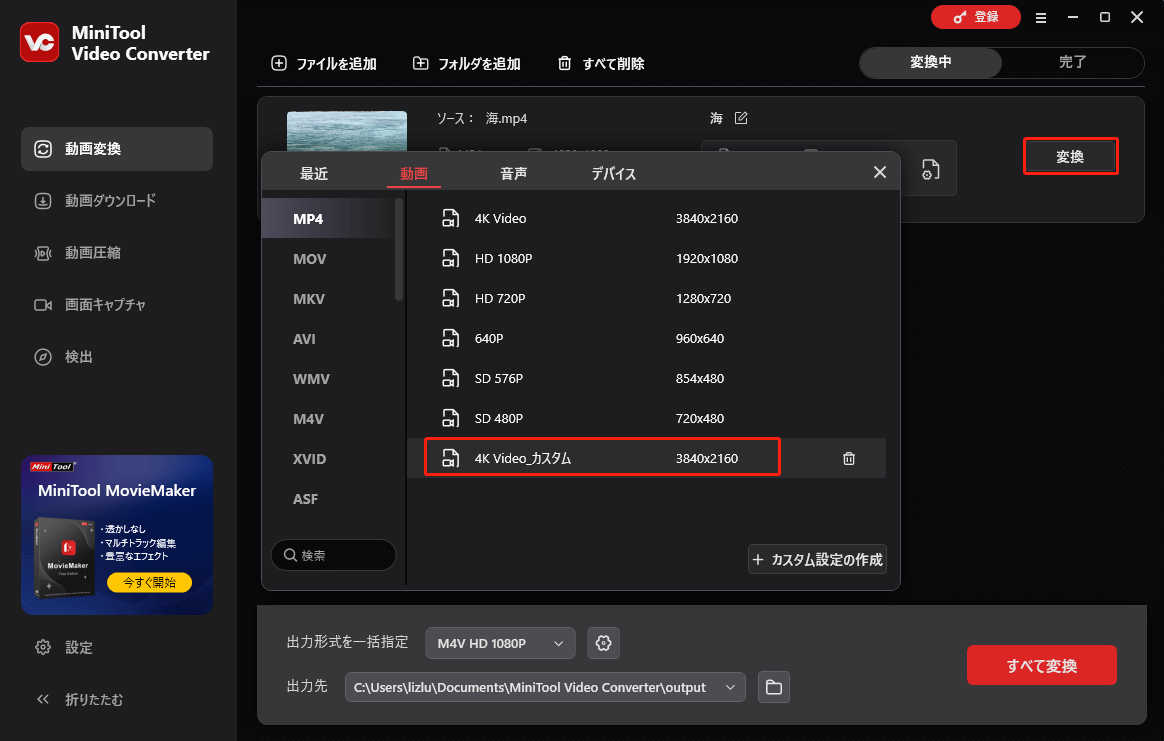This screenshot has width=1164, height=741.
Task: Open the 動画変換 sidebar section
Action: (117, 148)
